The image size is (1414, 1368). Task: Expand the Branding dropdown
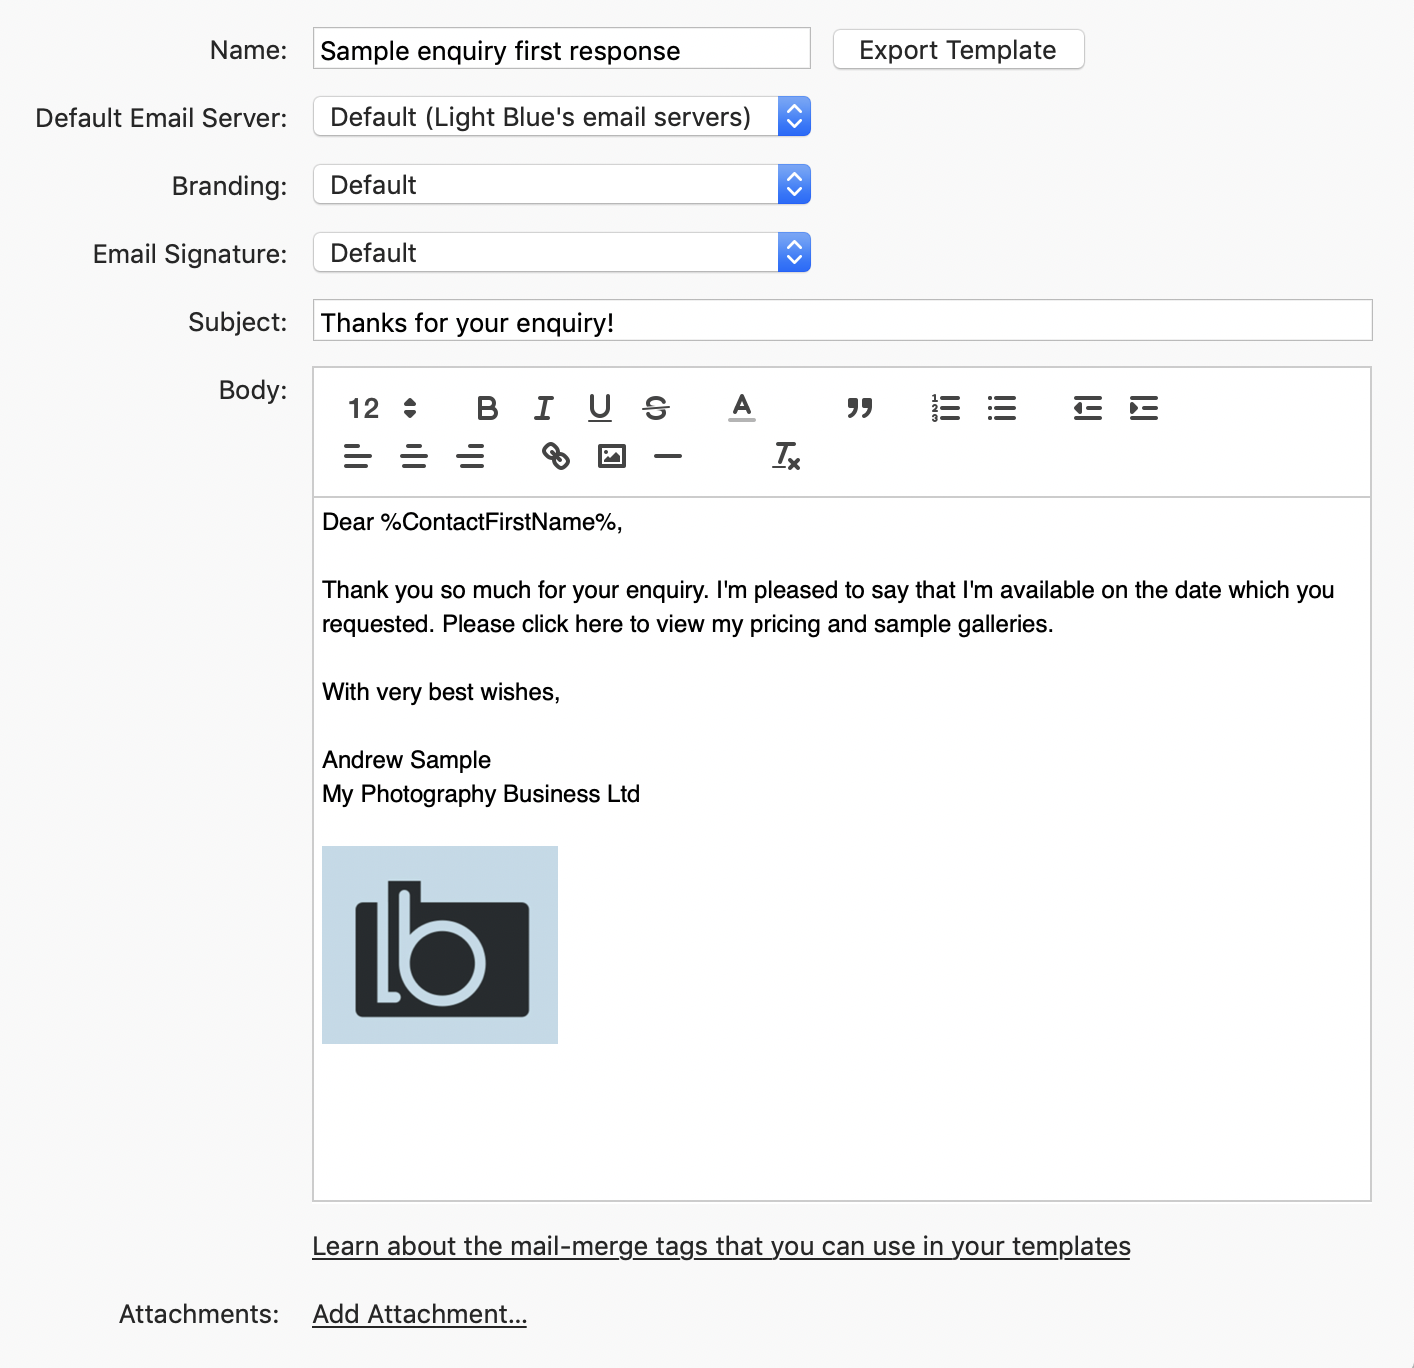tap(561, 185)
